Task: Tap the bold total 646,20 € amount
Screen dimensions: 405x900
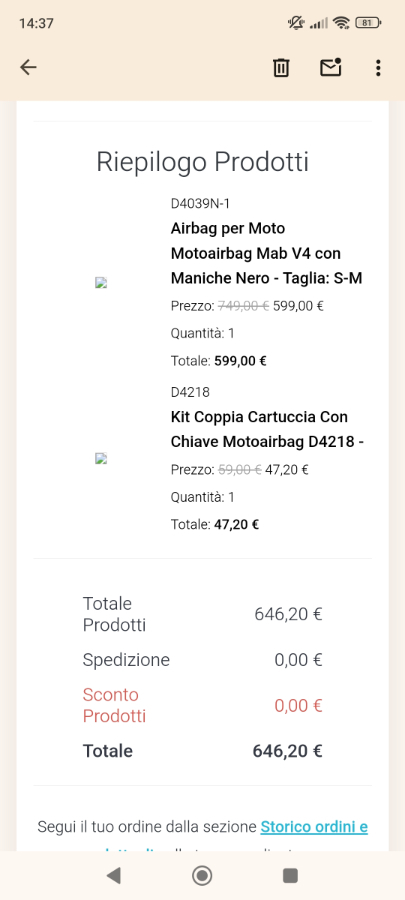Action: [x=287, y=751]
